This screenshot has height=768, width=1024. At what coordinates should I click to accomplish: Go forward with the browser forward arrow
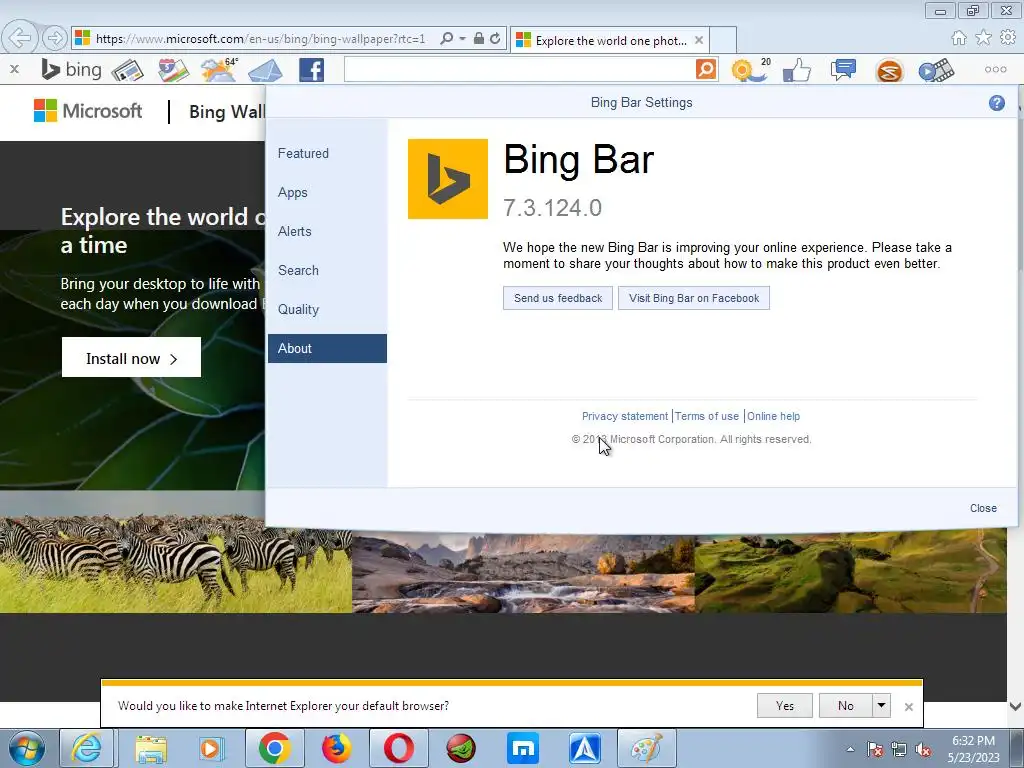click(55, 39)
